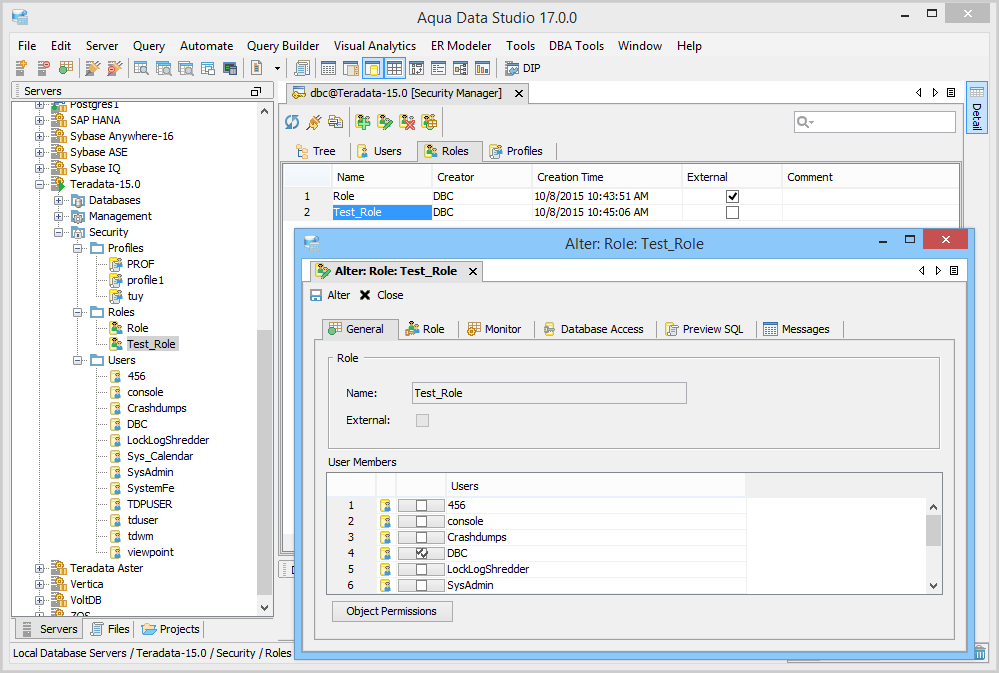Click the Register Server toolbar icon

pyautogui.click(x=21, y=68)
